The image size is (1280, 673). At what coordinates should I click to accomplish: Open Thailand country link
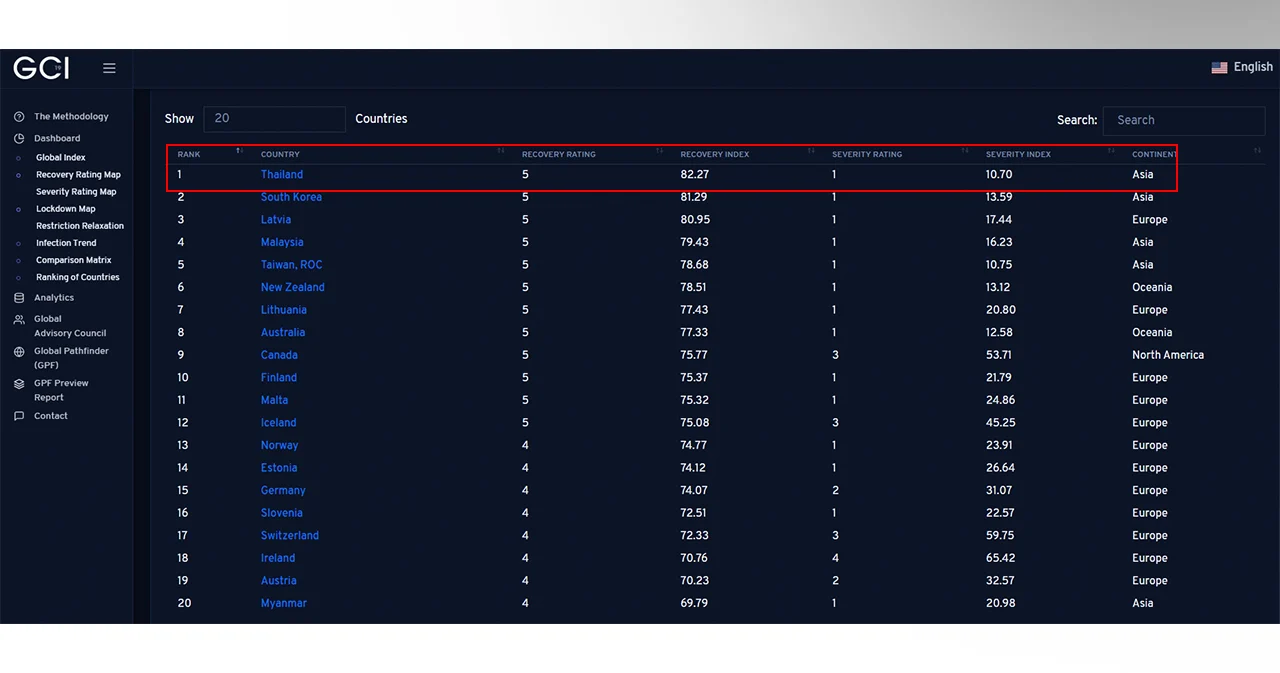point(282,175)
